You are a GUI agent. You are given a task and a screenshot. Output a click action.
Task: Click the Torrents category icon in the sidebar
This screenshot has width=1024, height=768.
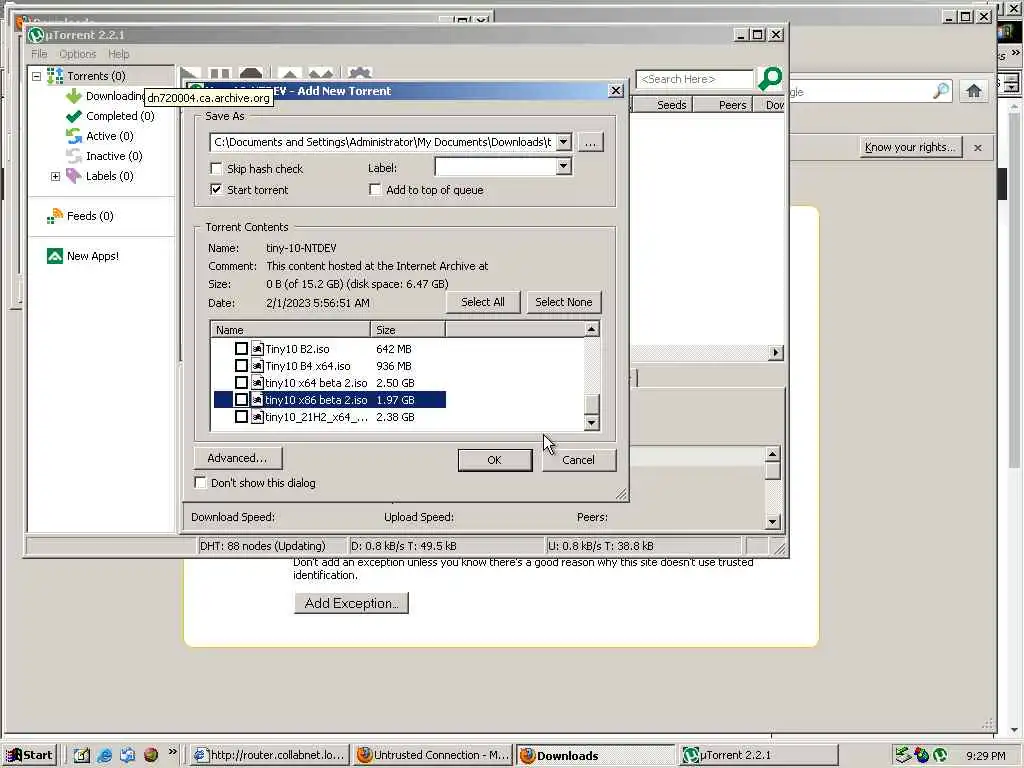point(55,76)
